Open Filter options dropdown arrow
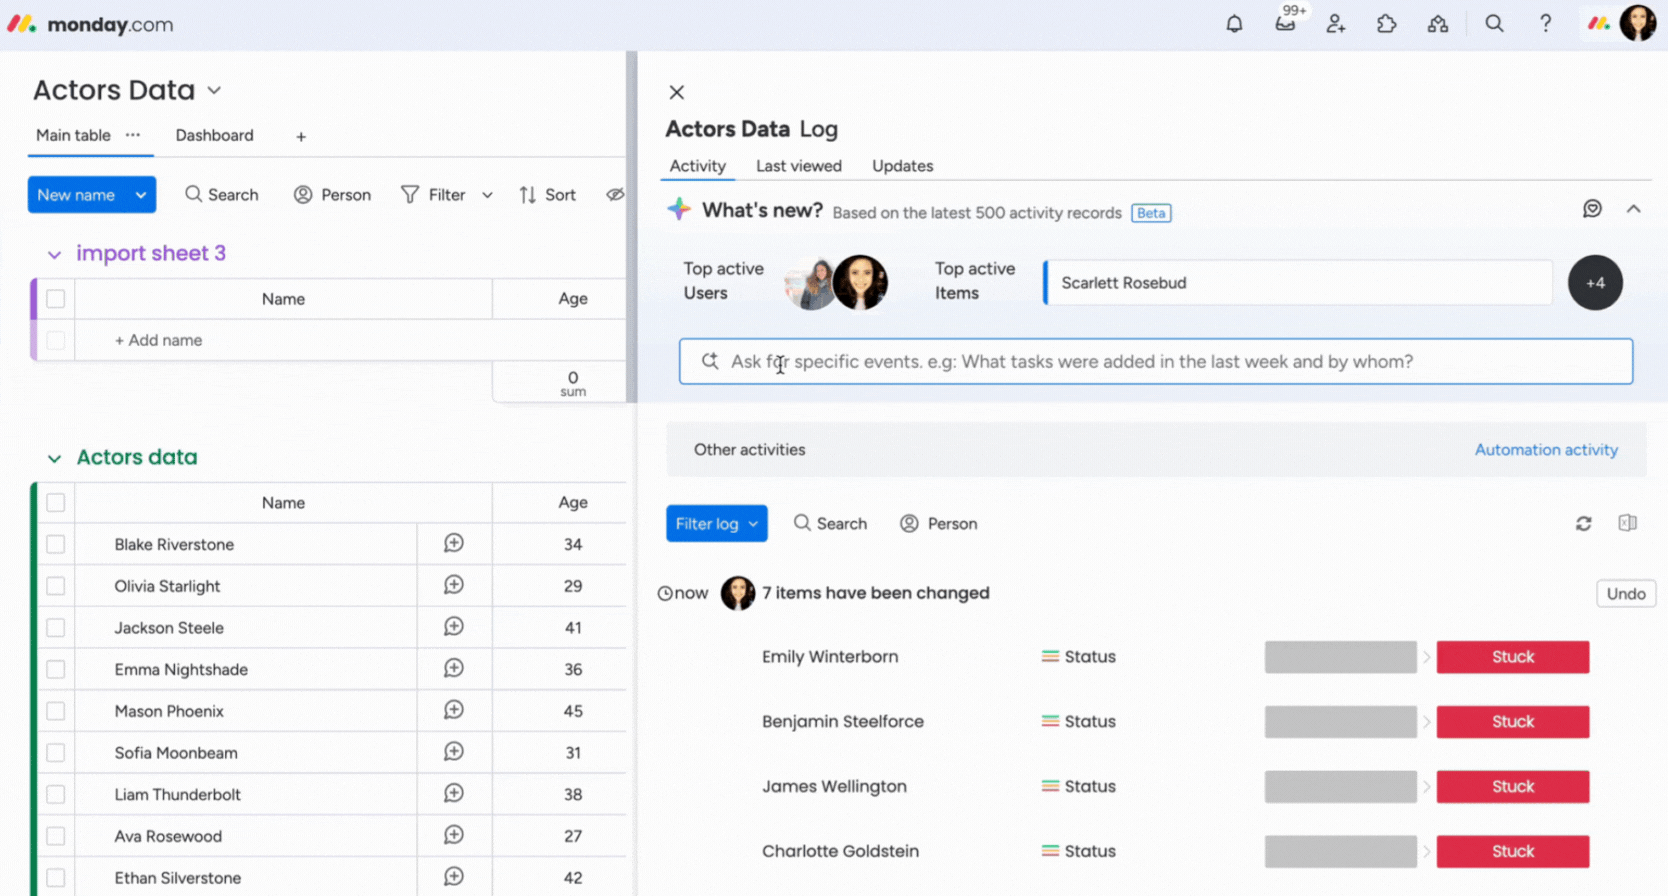 coord(487,195)
